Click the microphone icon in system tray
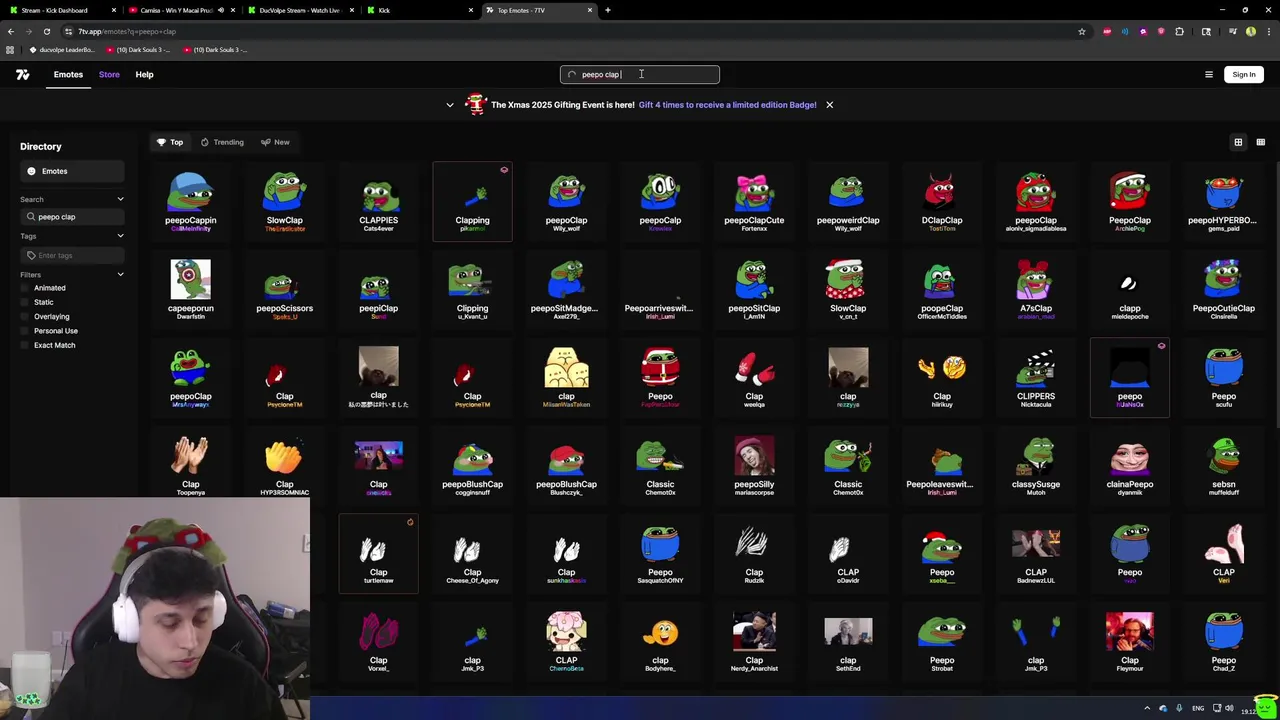The width and height of the screenshot is (1280, 720). pos(1179,708)
